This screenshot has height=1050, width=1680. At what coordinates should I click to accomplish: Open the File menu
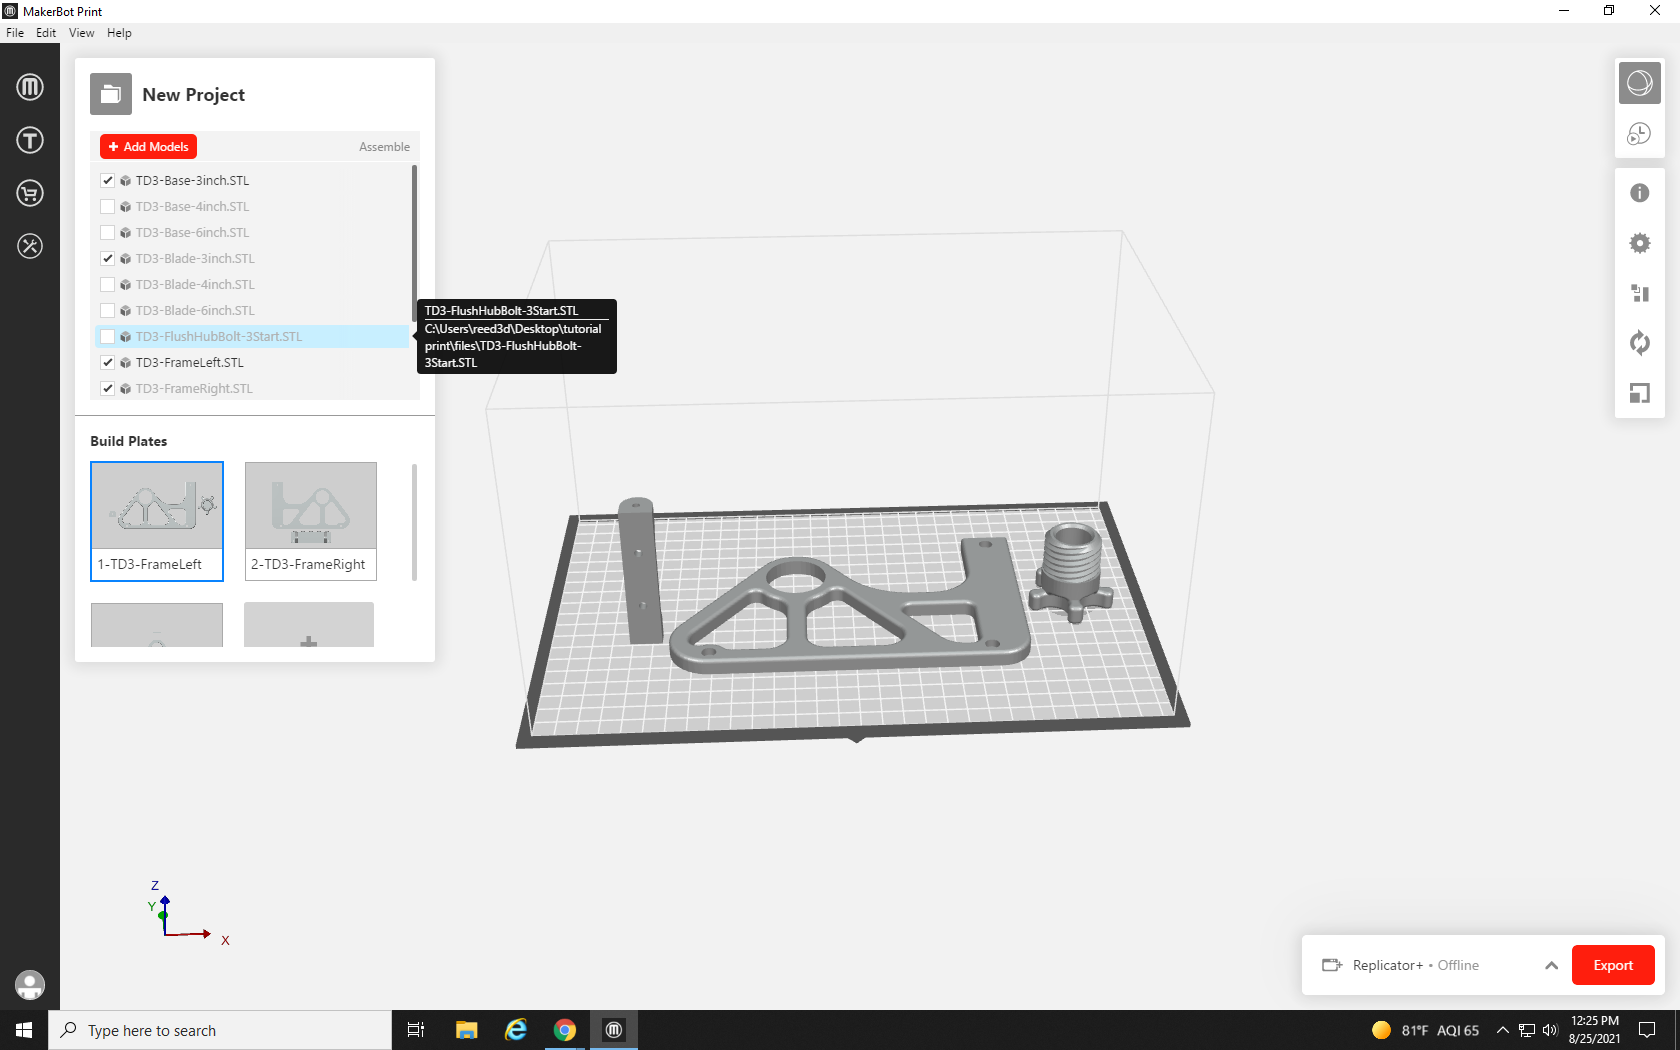coord(15,33)
